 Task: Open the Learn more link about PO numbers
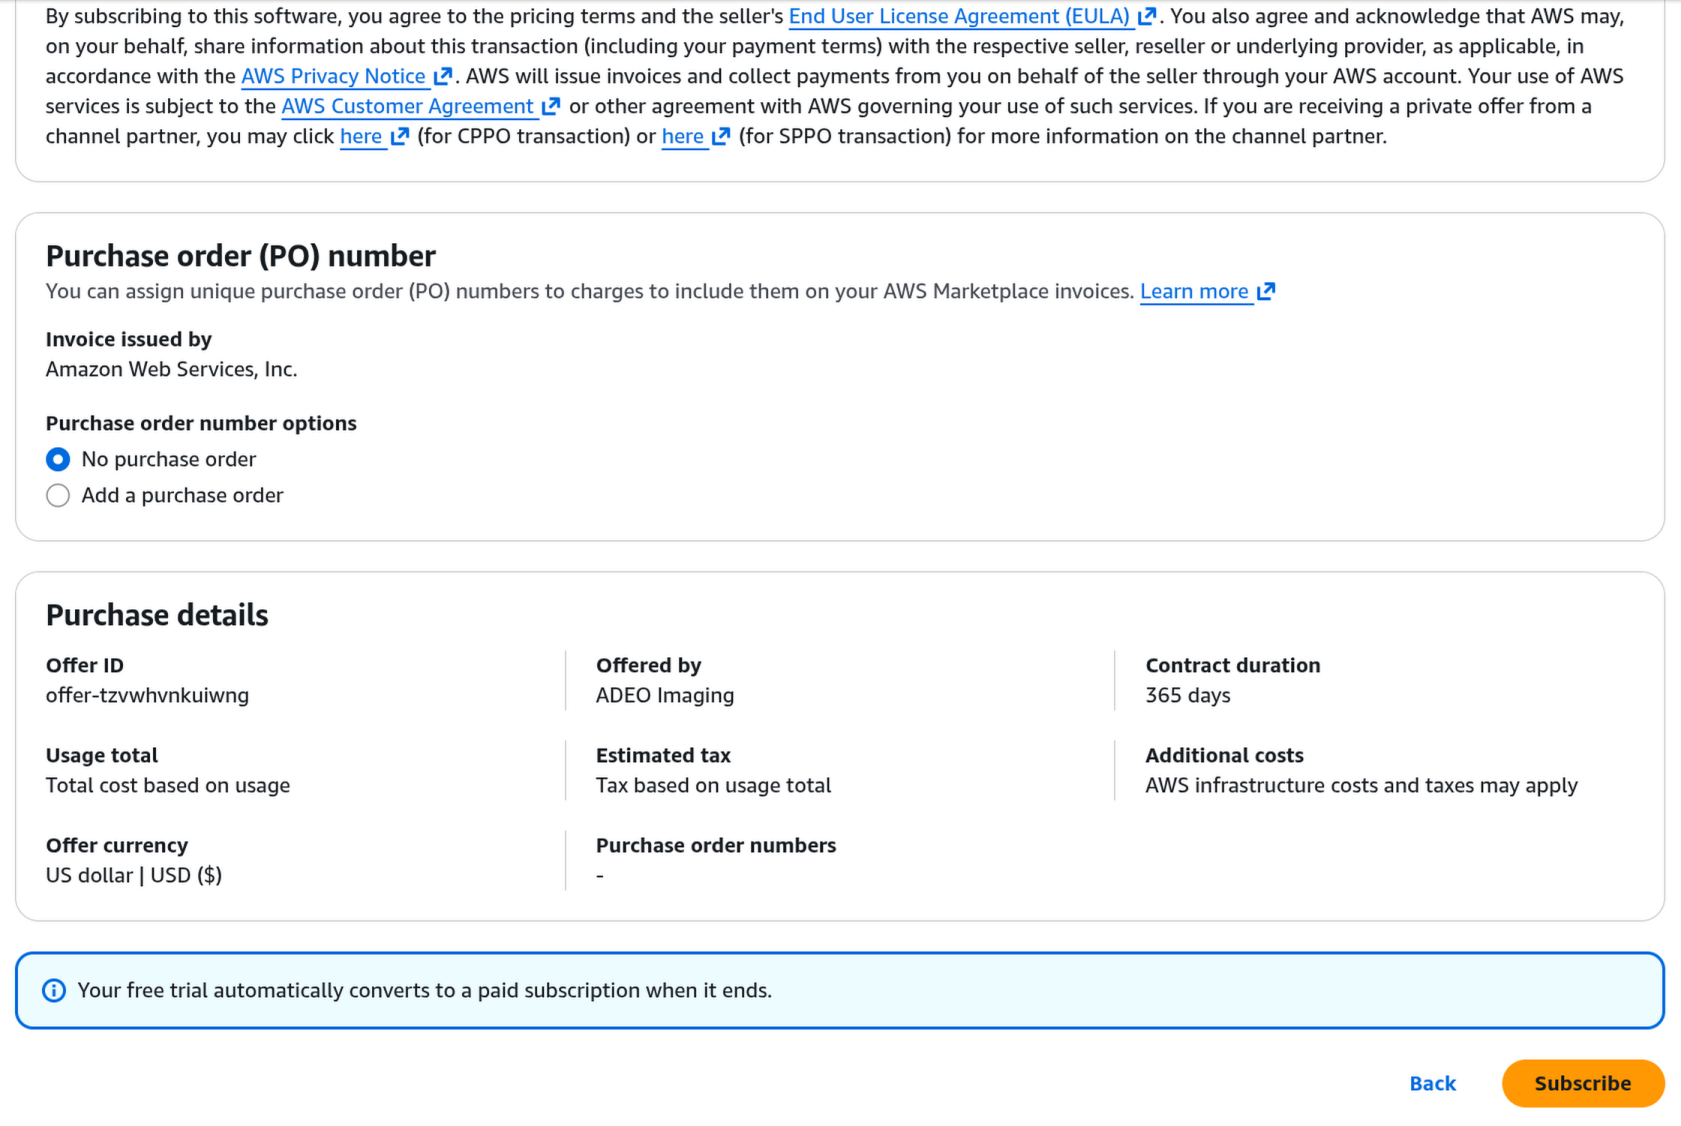(1196, 291)
